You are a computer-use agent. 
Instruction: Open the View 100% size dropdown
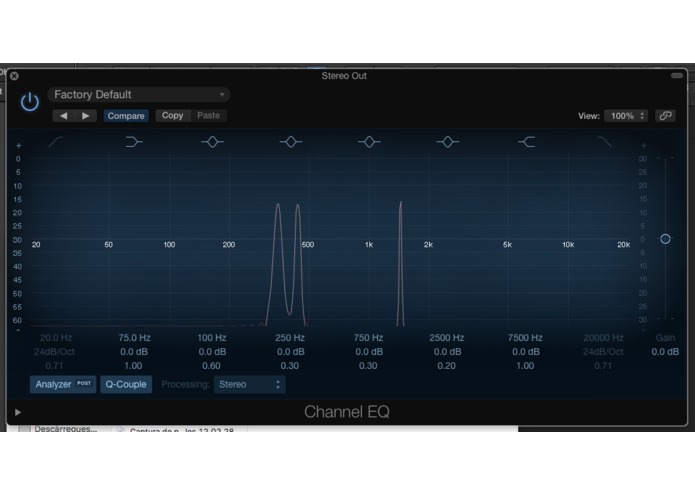(626, 116)
